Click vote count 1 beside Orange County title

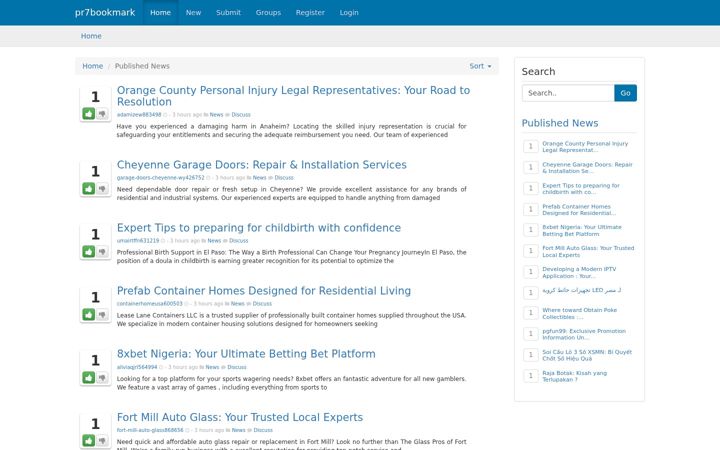[x=95, y=97]
